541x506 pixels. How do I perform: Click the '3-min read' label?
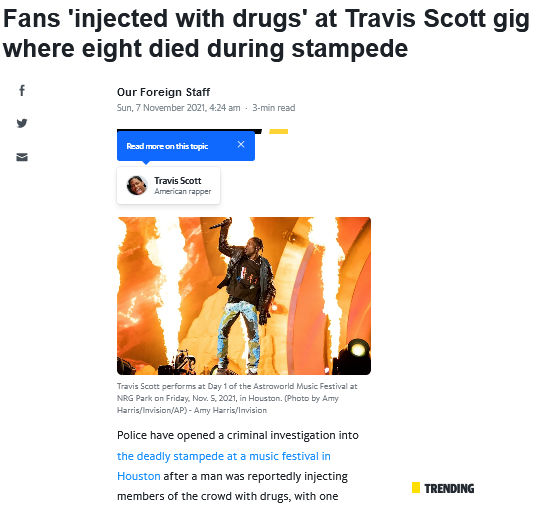click(x=274, y=108)
